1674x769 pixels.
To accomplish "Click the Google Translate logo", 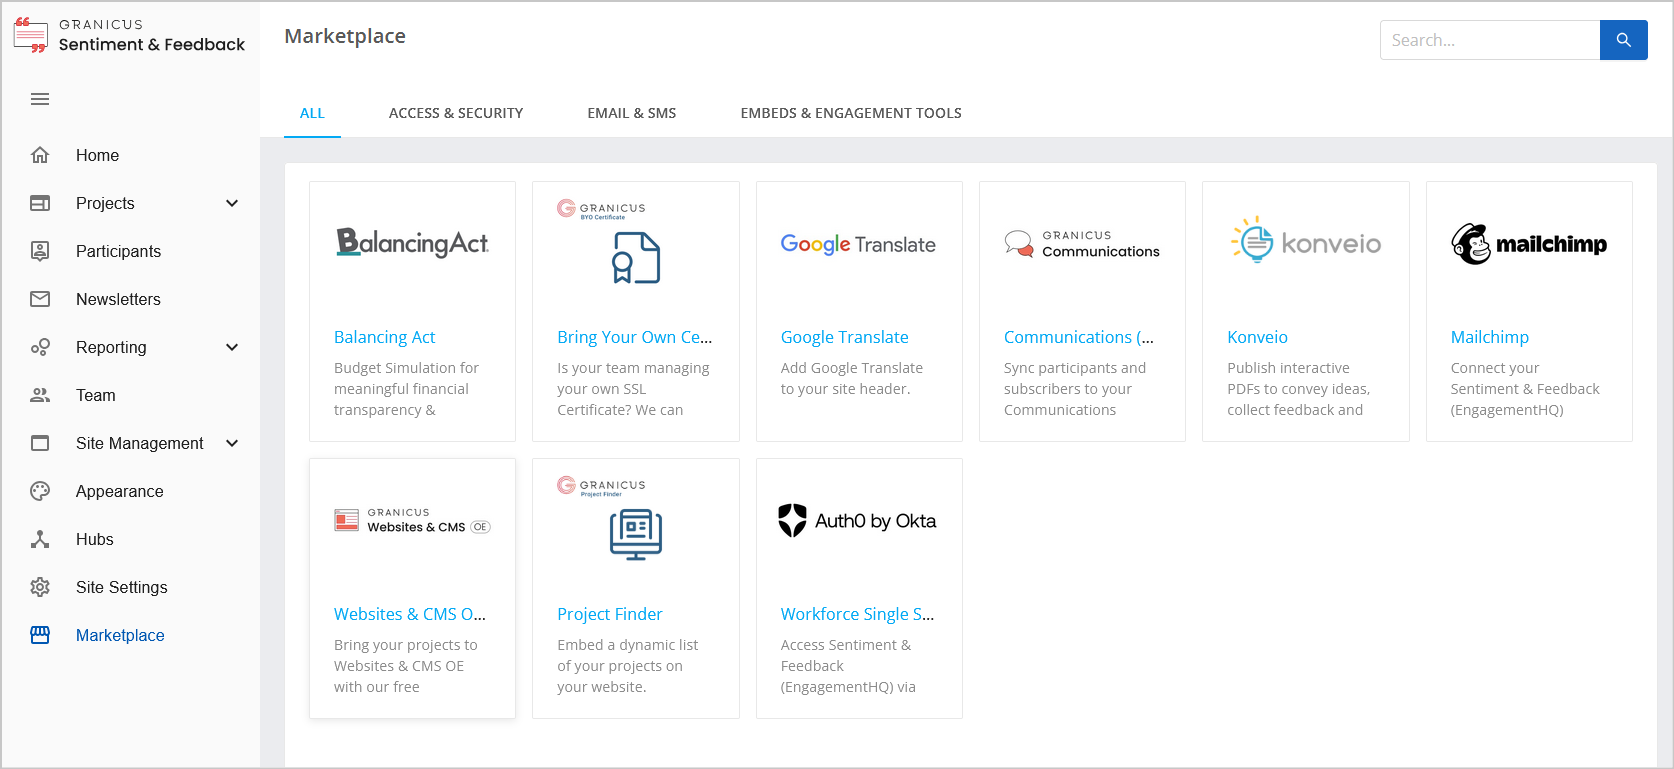I will [858, 244].
